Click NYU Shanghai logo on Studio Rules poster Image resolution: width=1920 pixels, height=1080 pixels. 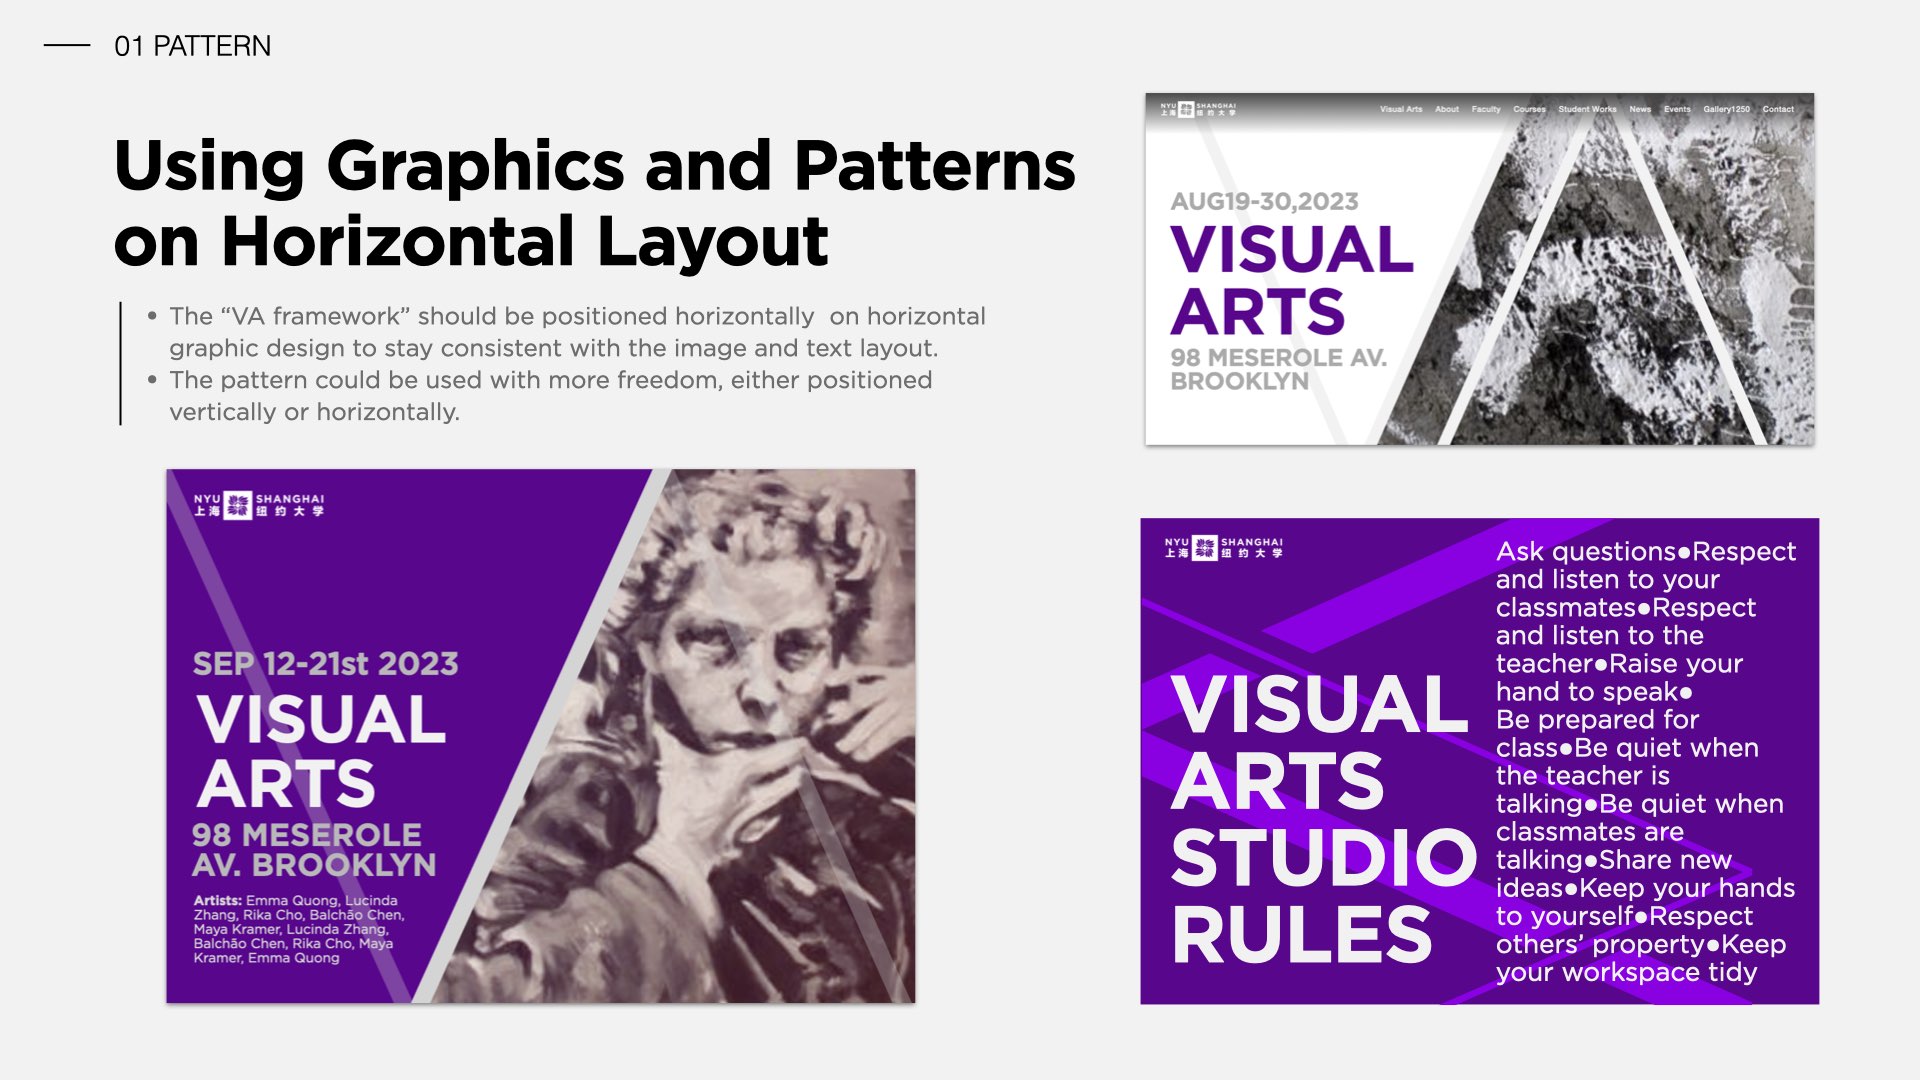coord(1223,548)
